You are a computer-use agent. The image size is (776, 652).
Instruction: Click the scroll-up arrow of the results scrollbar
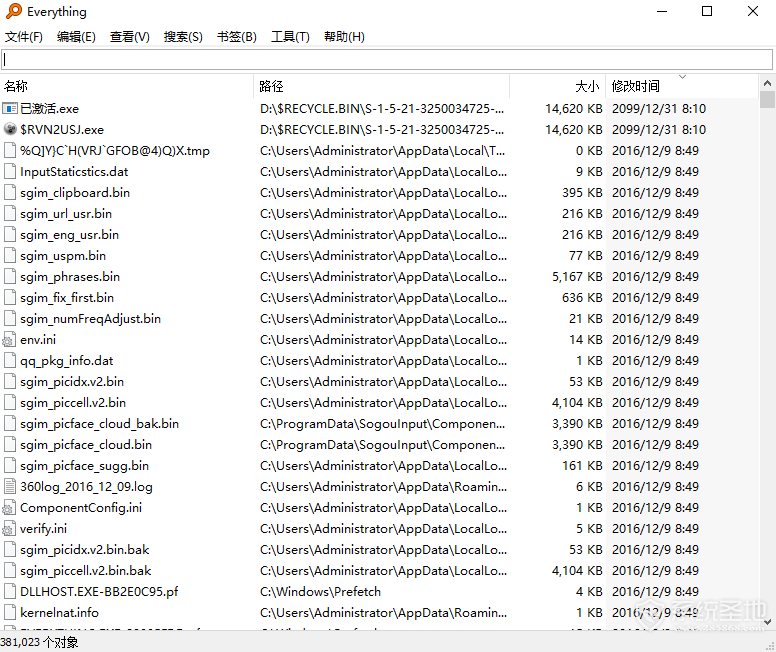click(x=767, y=83)
